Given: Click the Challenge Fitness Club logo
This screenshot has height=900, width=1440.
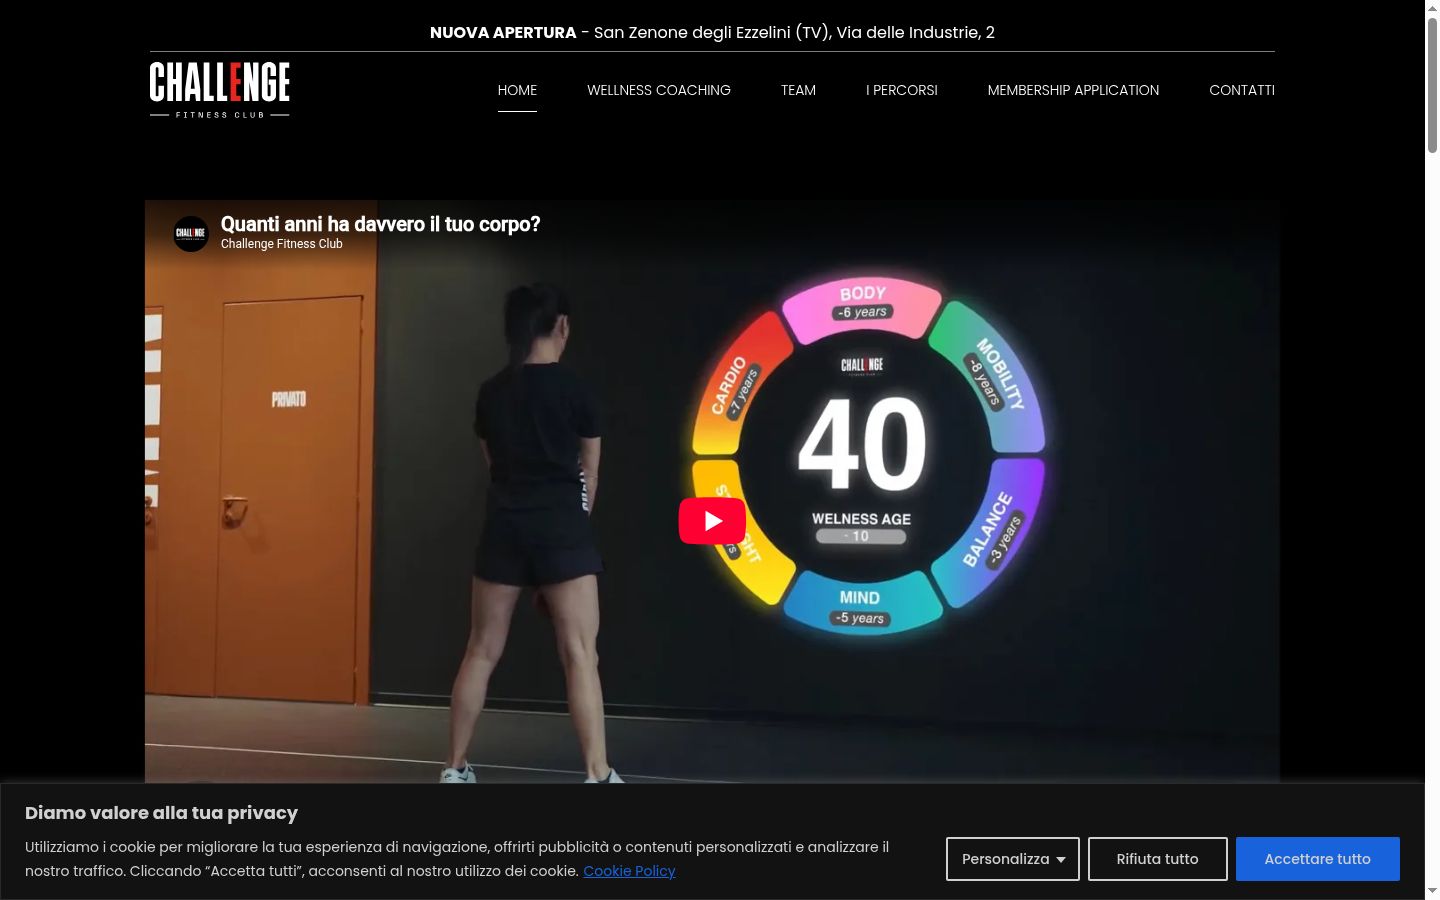Looking at the screenshot, I should (x=220, y=90).
